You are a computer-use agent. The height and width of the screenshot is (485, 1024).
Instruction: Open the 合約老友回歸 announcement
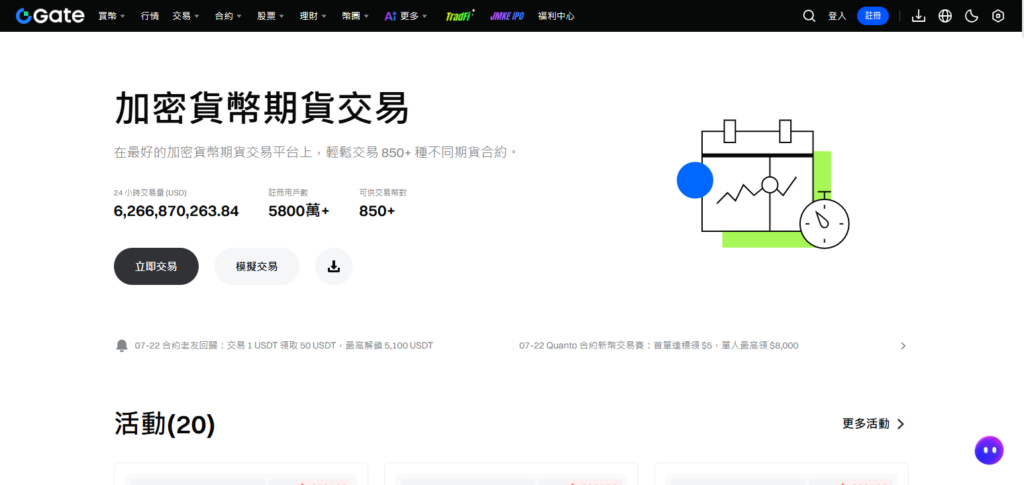tap(284, 345)
